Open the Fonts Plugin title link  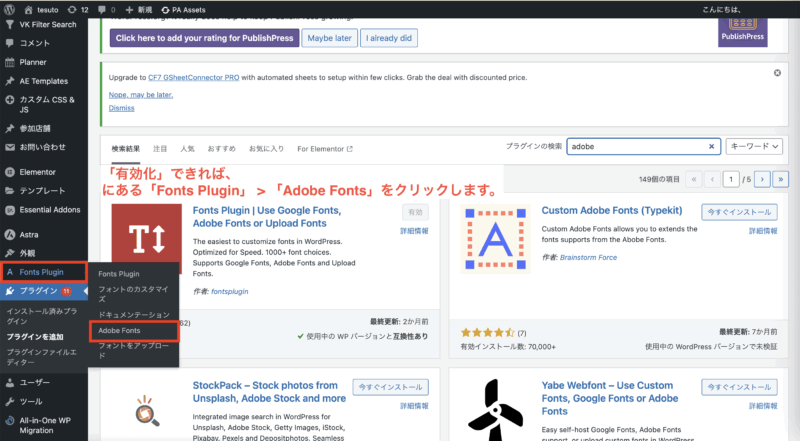click(267, 217)
